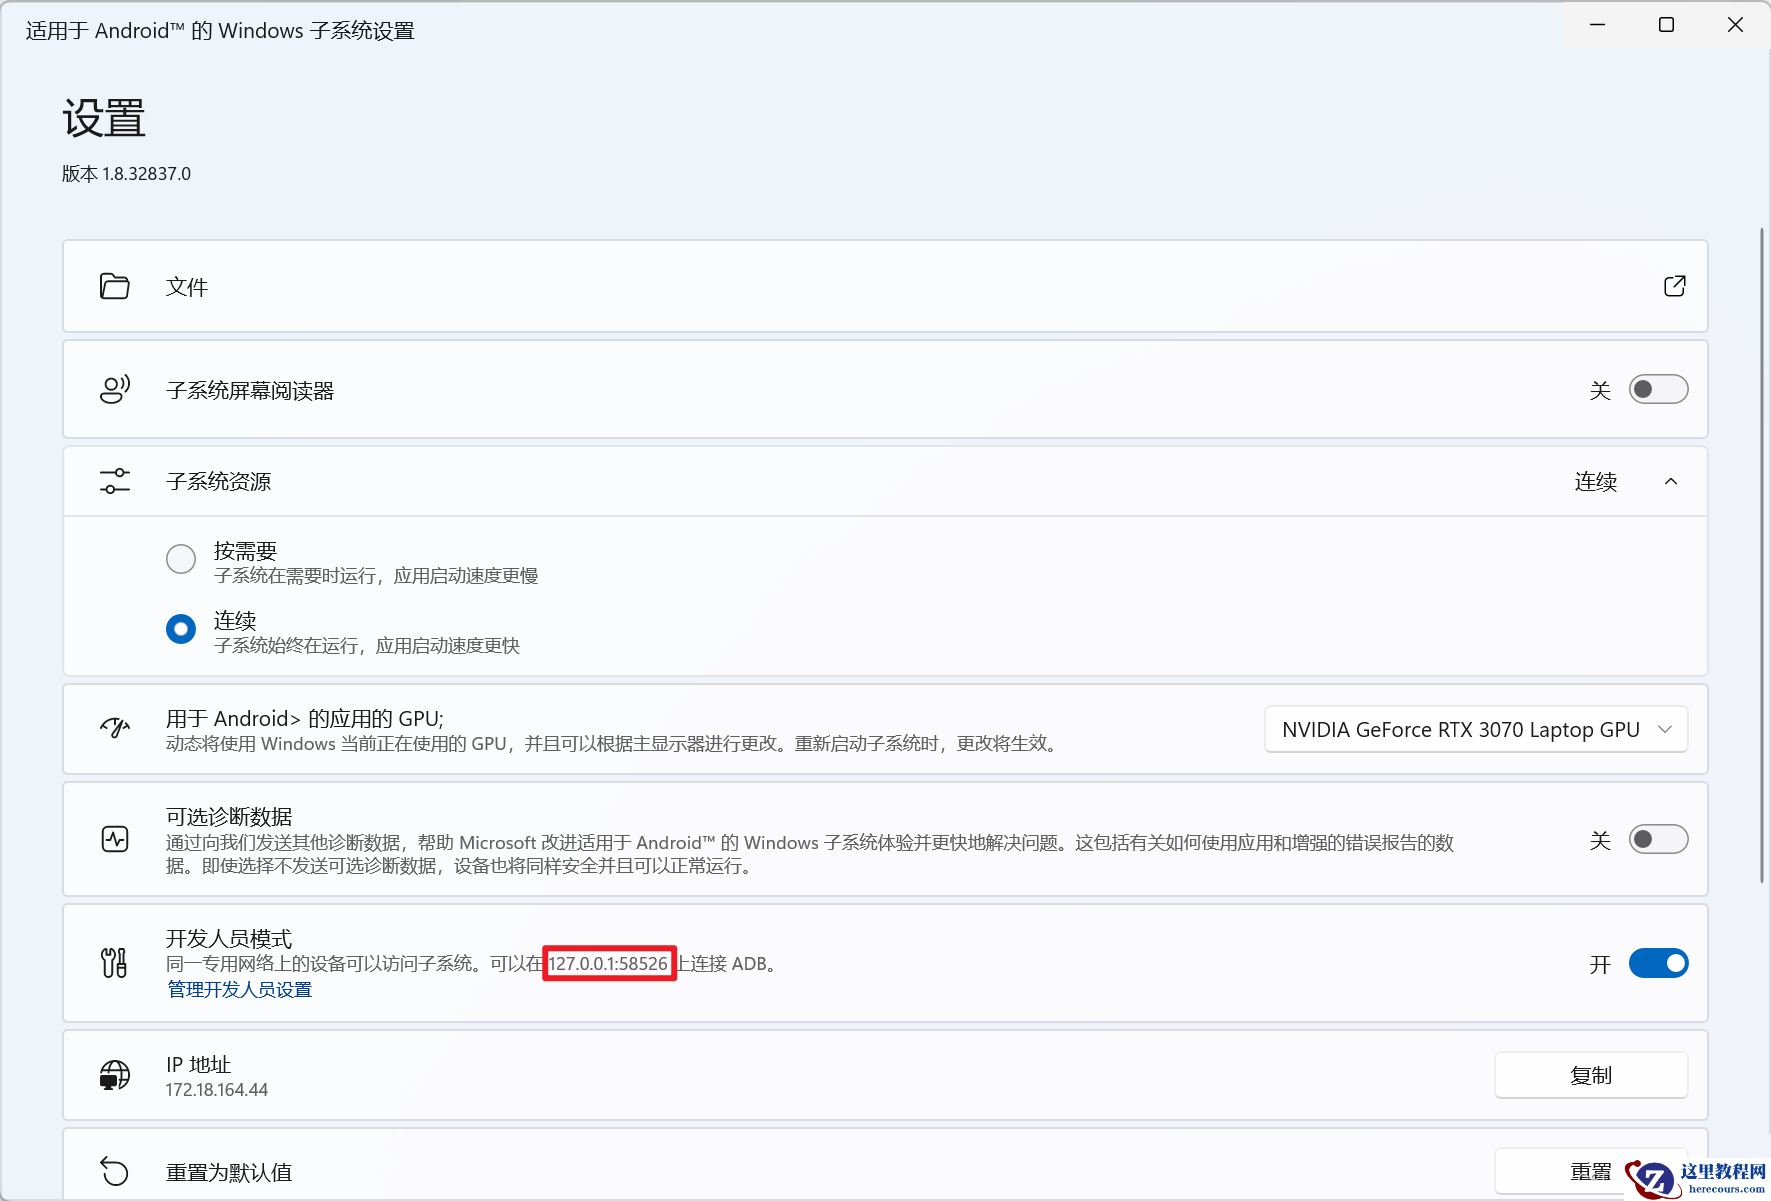Screen dimensions: 1771x1201
Task: Click the screen reader icon for 子系统屏幕阅读器
Action: tap(114, 389)
